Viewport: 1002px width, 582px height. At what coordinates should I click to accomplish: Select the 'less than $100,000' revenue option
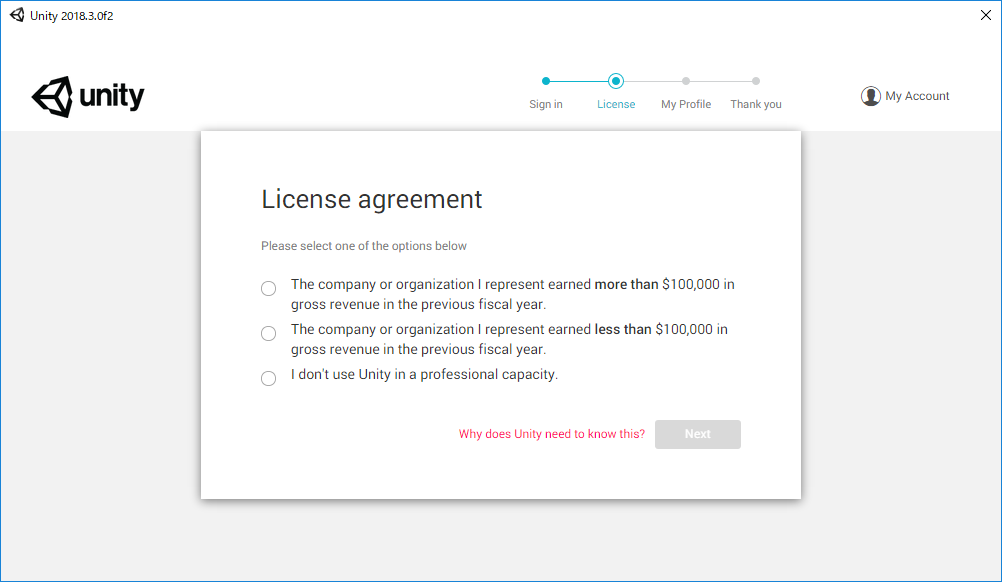pos(268,333)
